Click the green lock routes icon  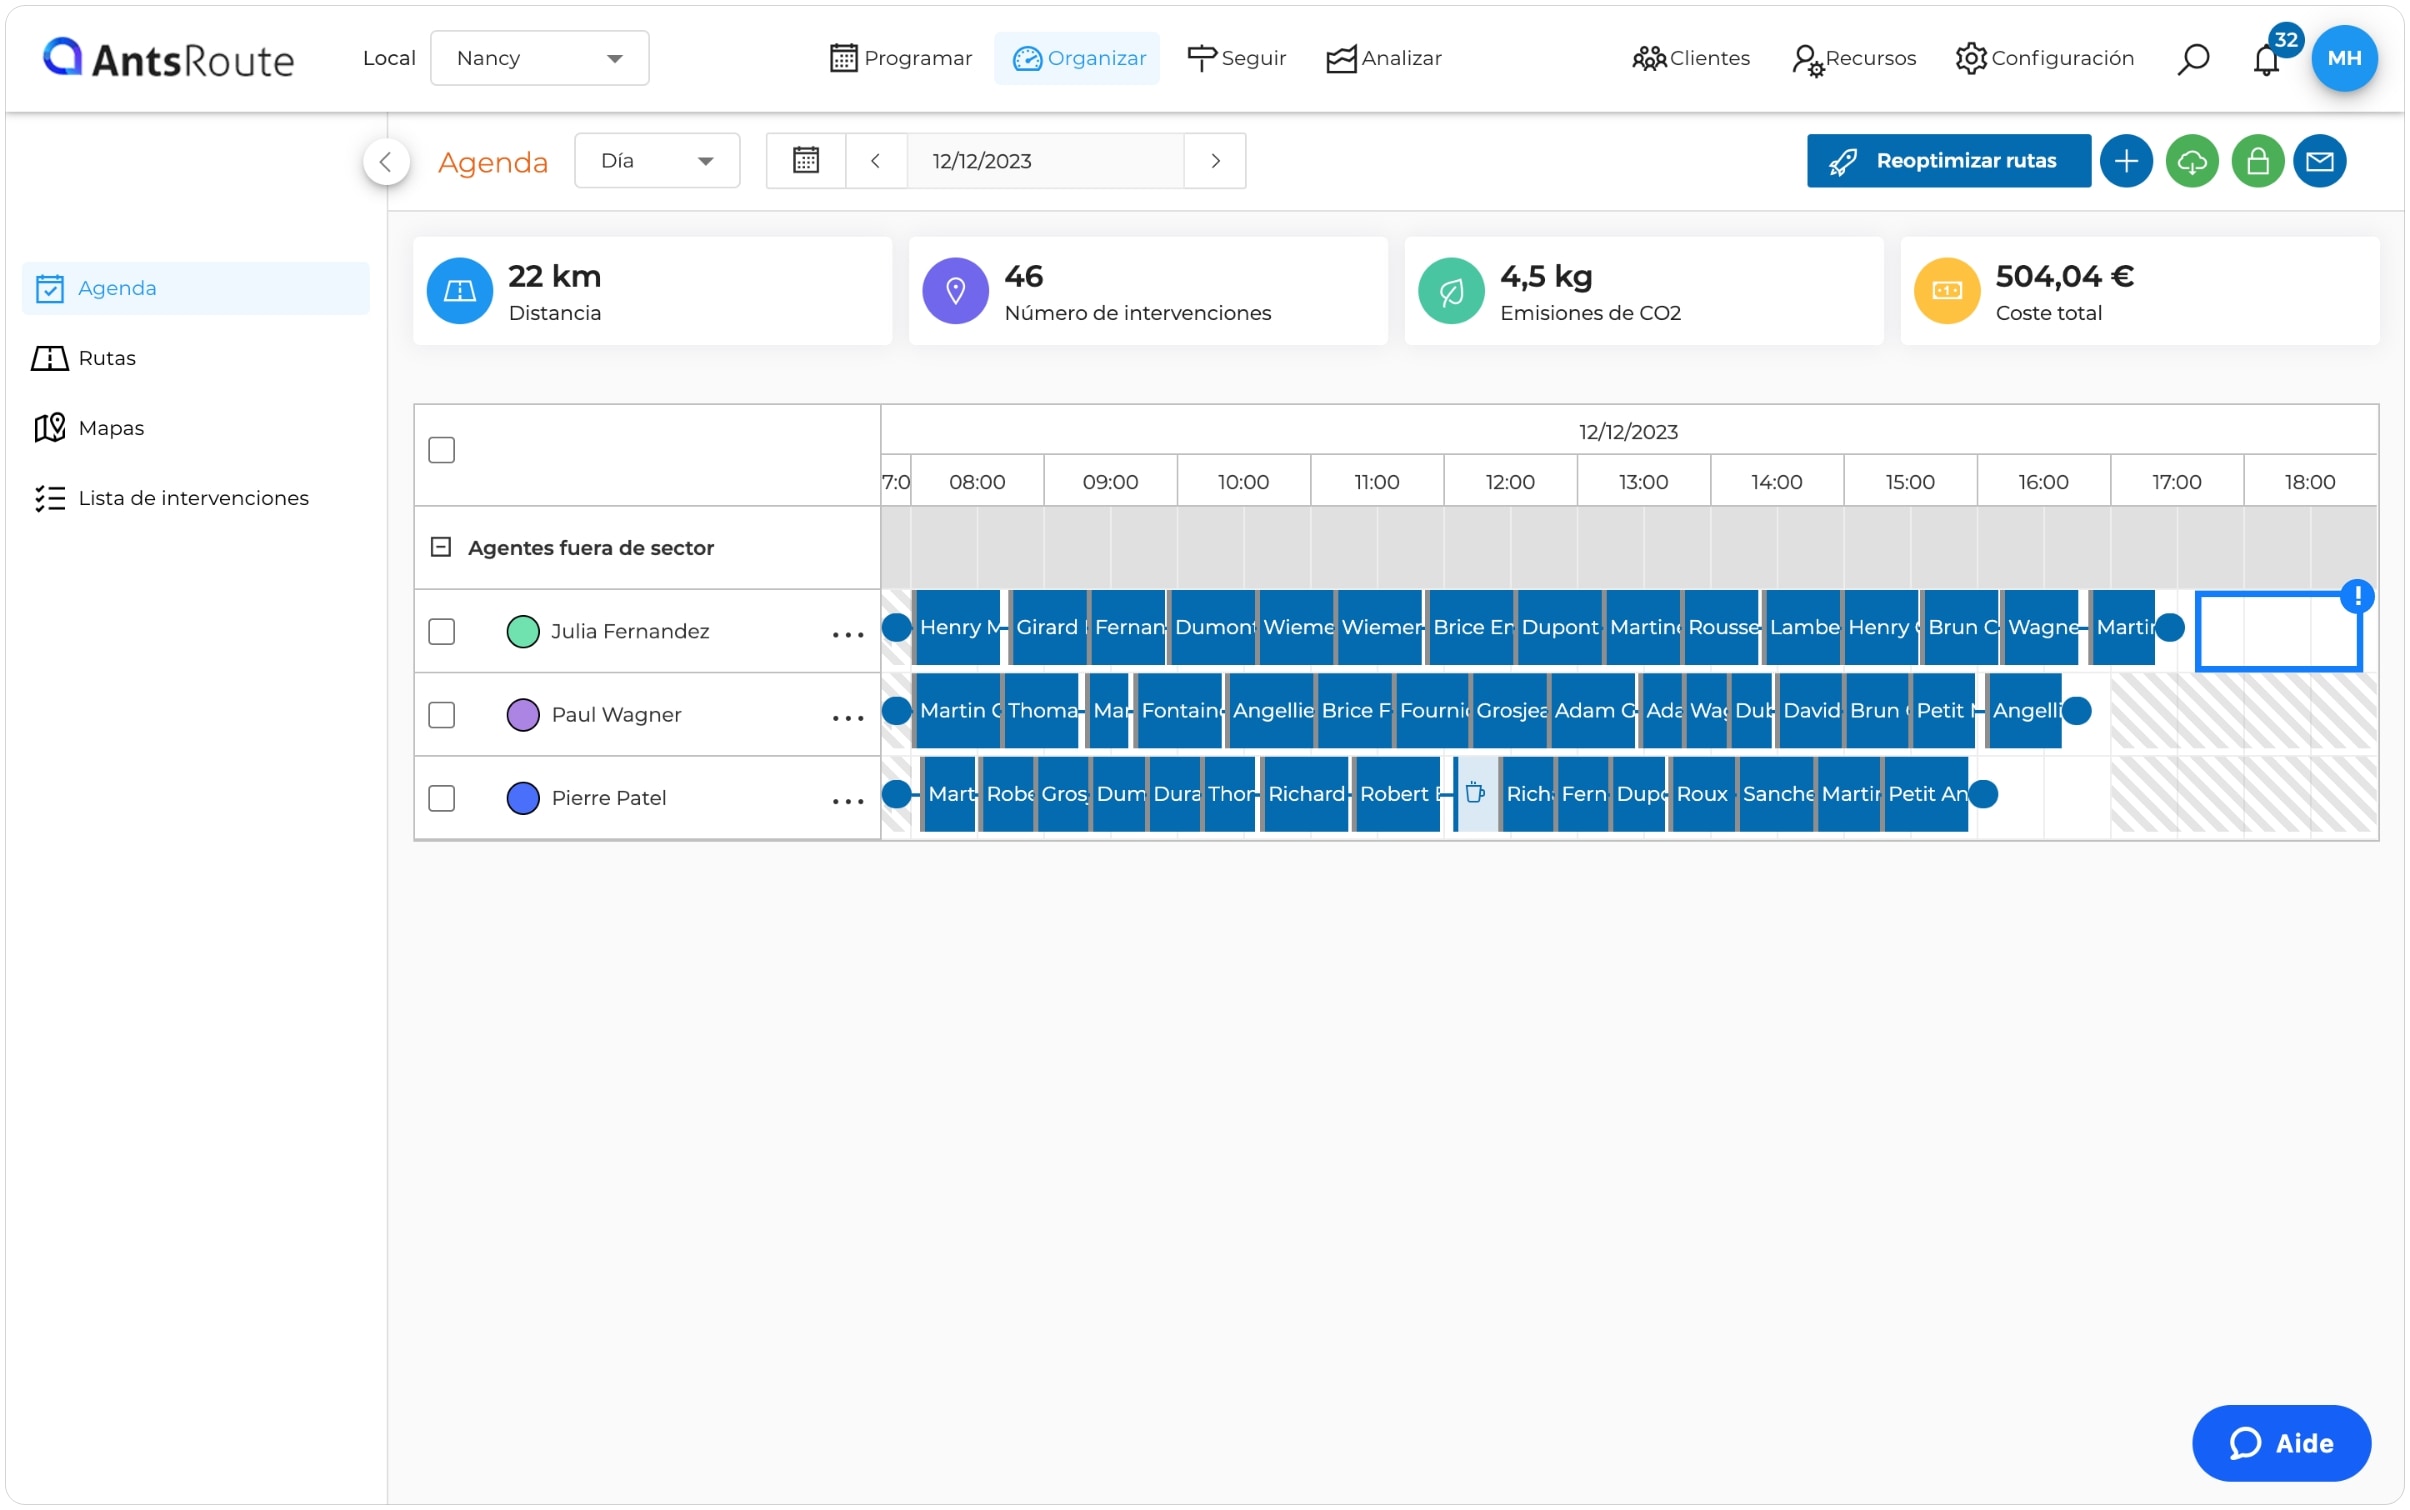tap(2257, 161)
